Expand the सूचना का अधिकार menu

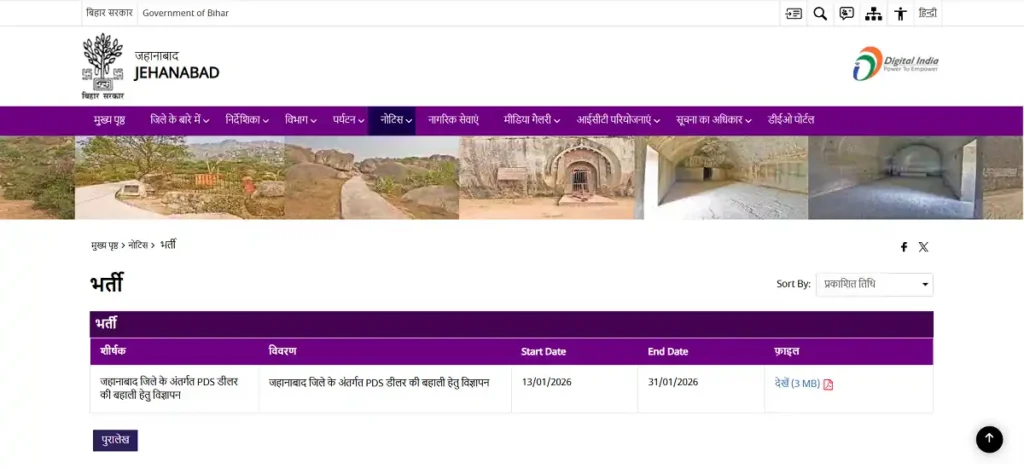point(714,120)
